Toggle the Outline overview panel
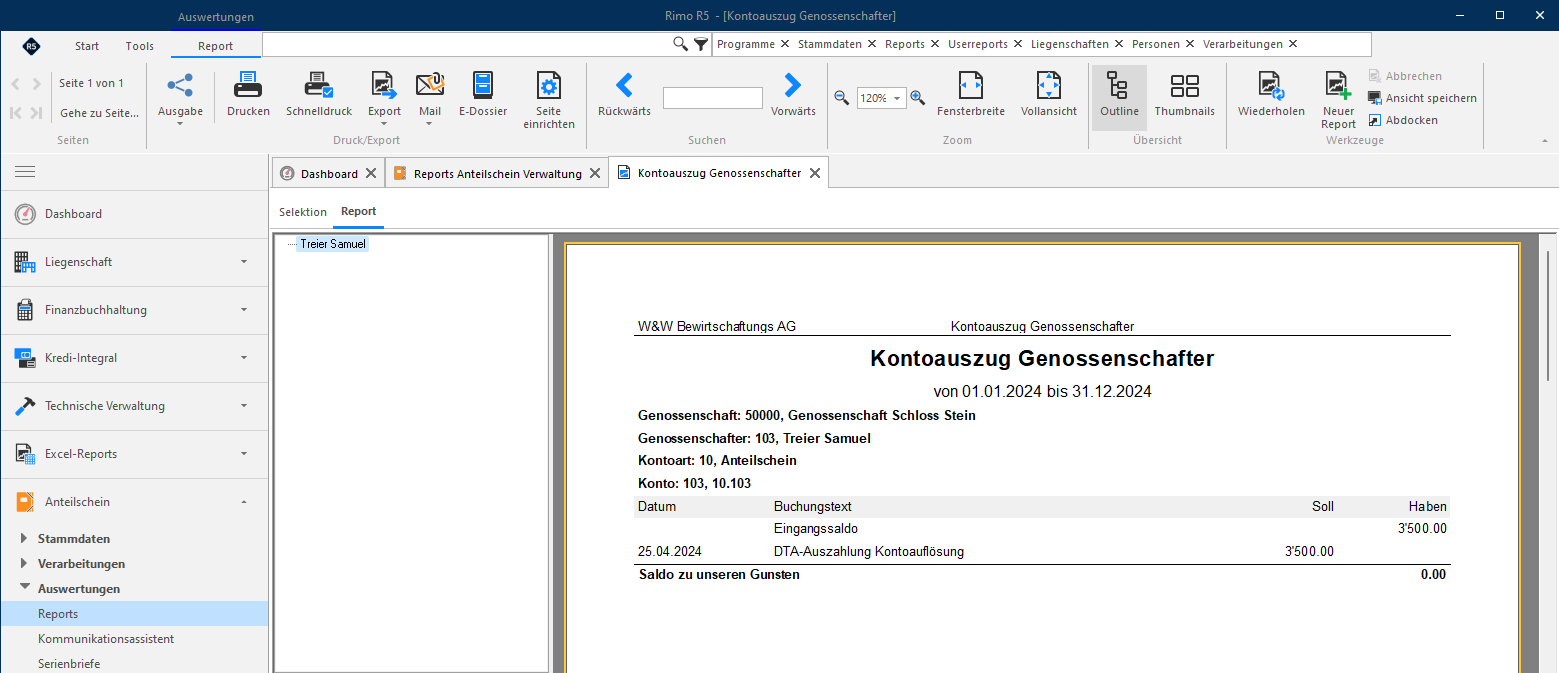The width and height of the screenshot is (1559, 673). coord(1119,96)
